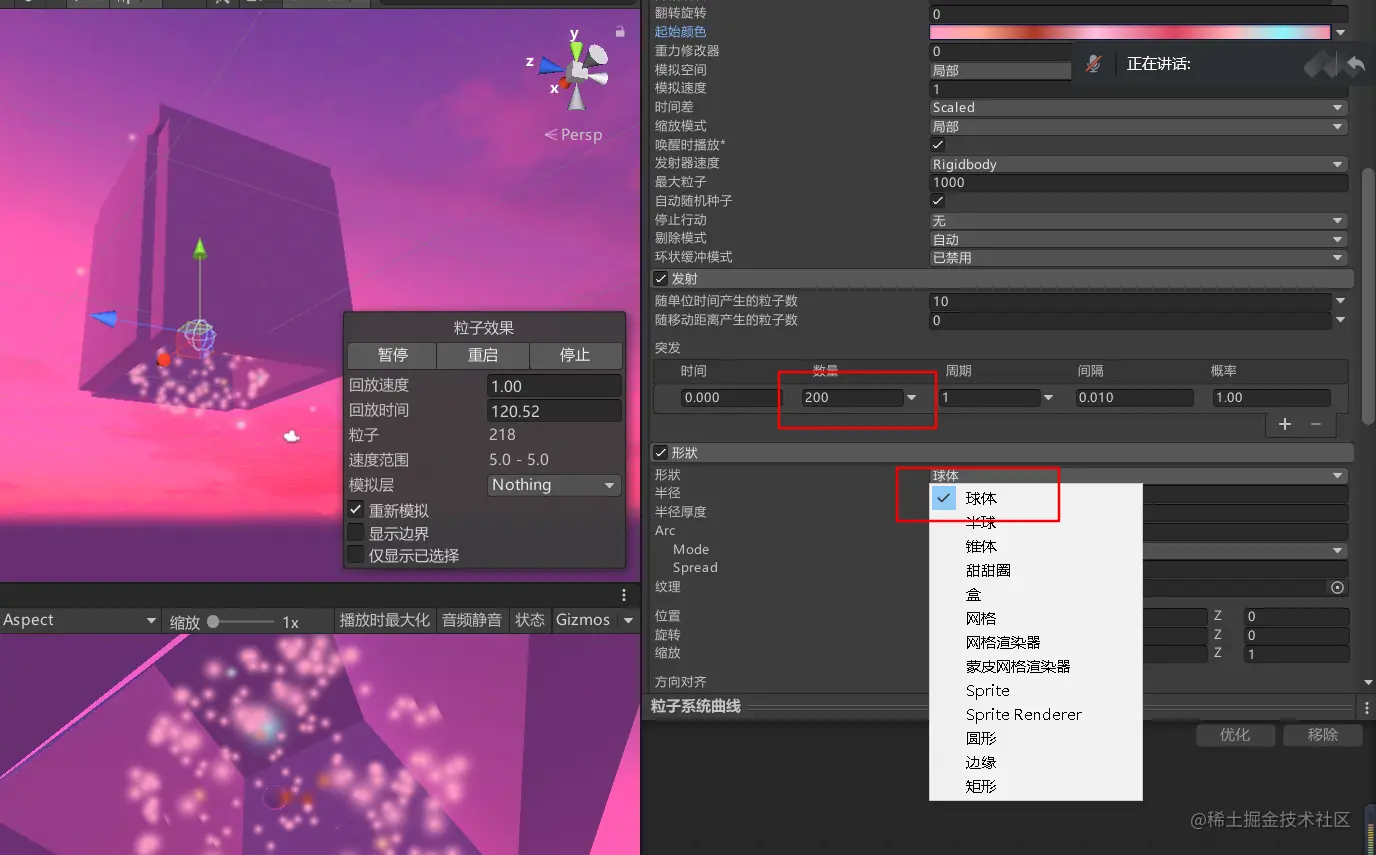
Task: Select 甜甜圈 shape option
Action: [1036, 570]
